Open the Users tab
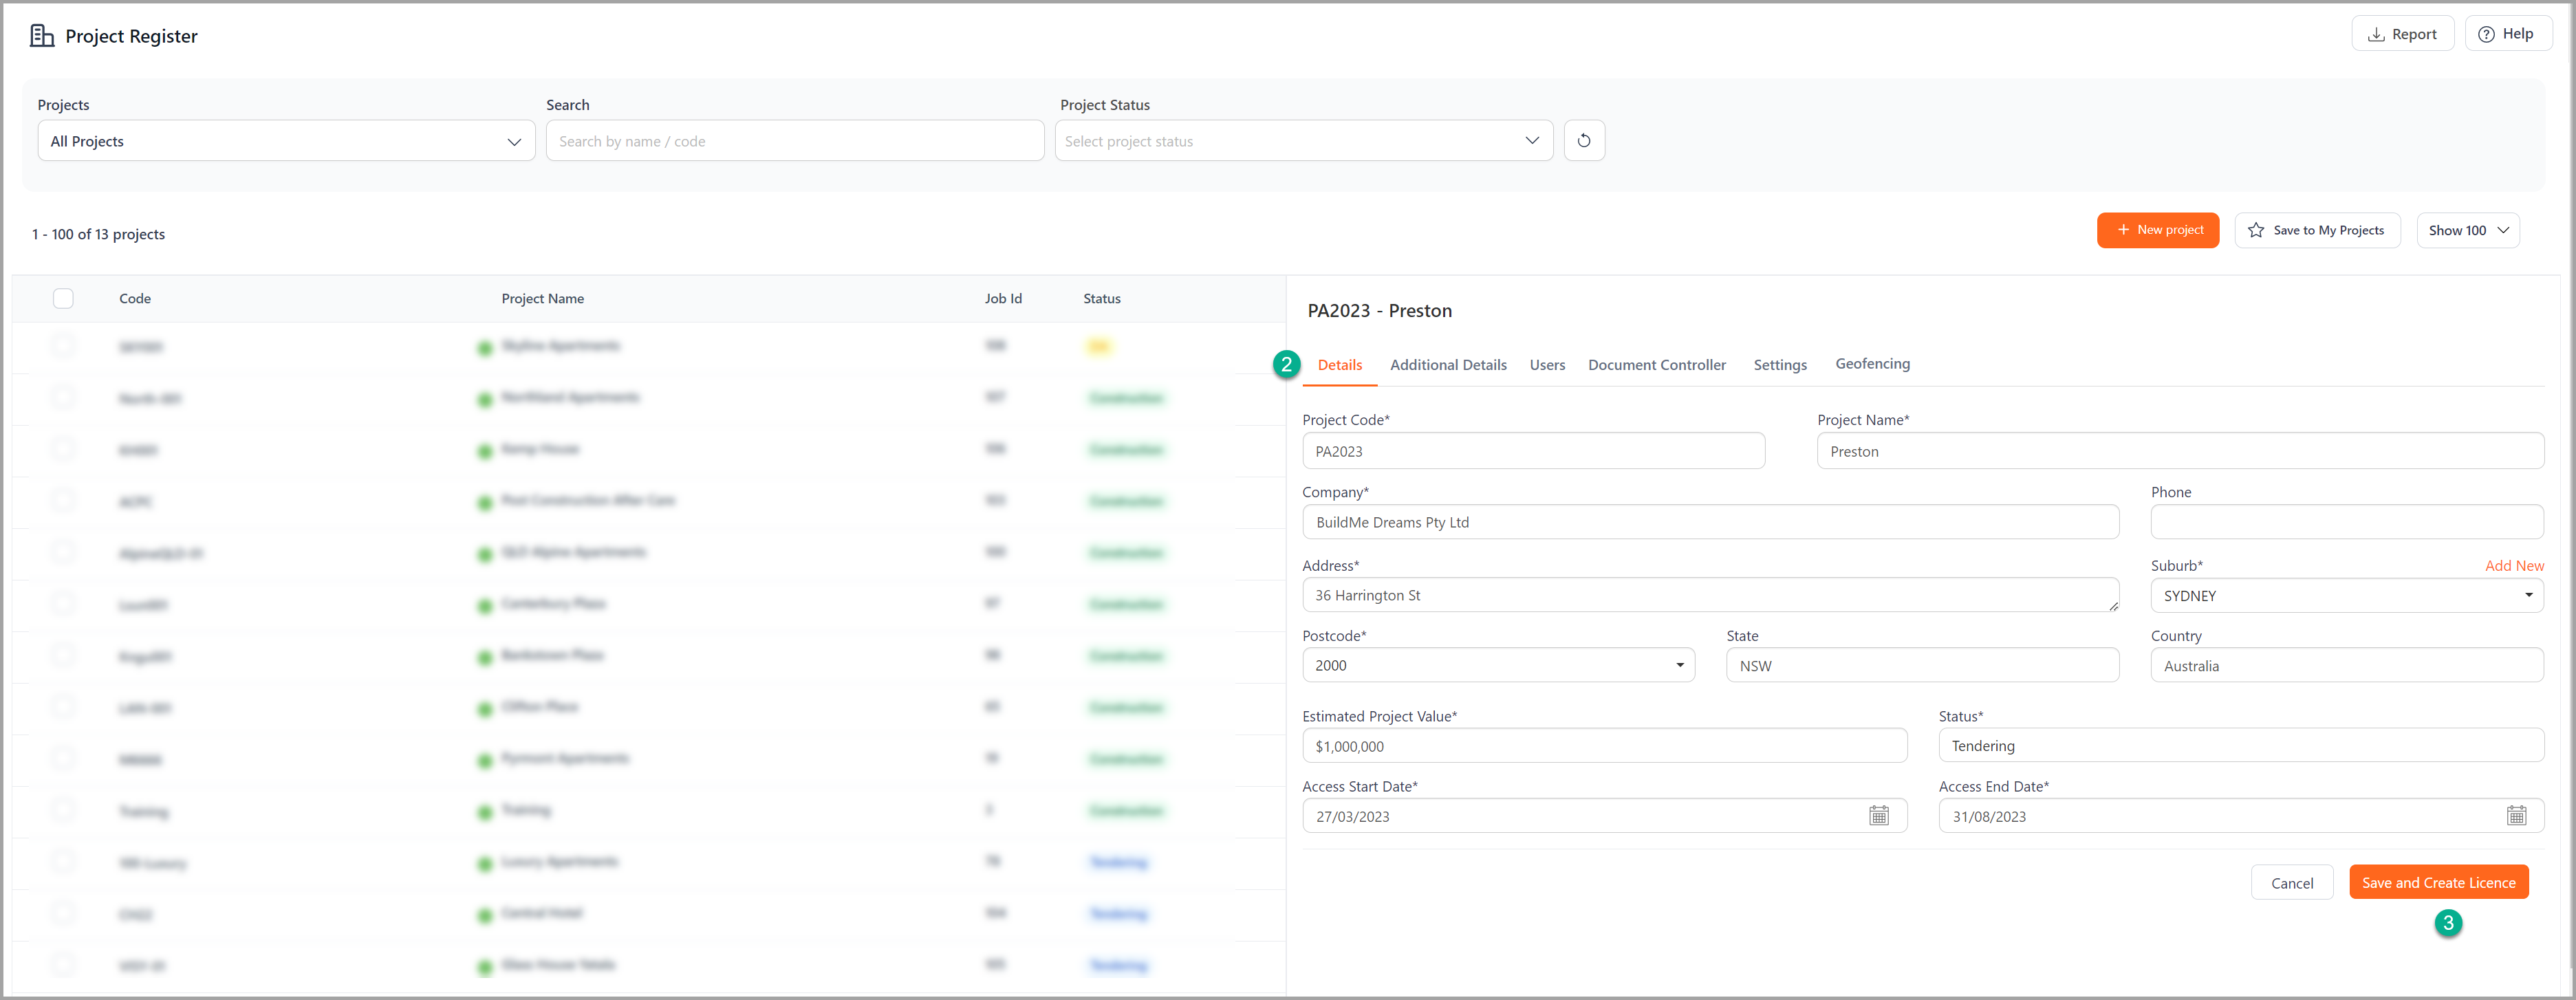The width and height of the screenshot is (2576, 1000). point(1547,365)
